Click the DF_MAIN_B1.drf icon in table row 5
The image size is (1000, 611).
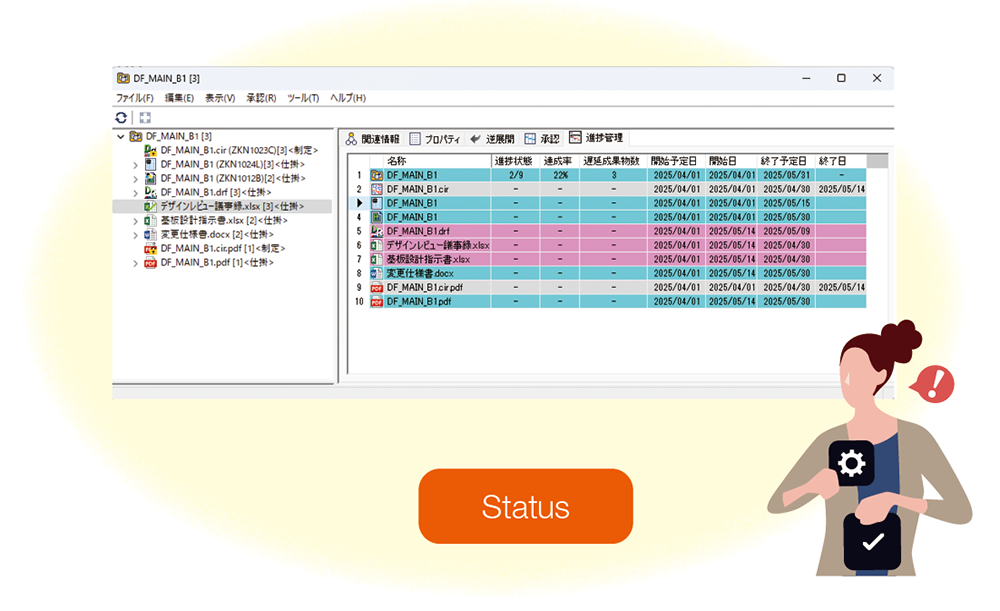coord(377,231)
